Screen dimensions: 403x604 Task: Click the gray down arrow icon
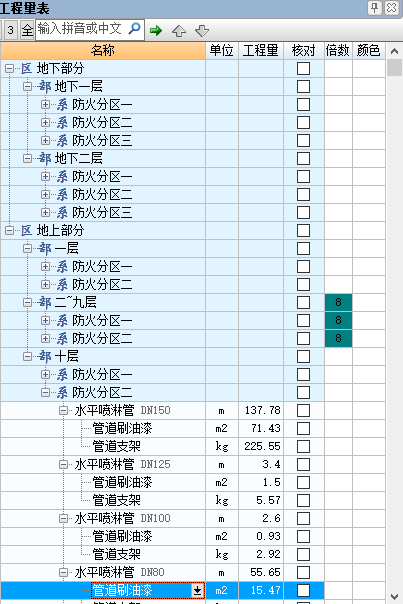pos(202,30)
